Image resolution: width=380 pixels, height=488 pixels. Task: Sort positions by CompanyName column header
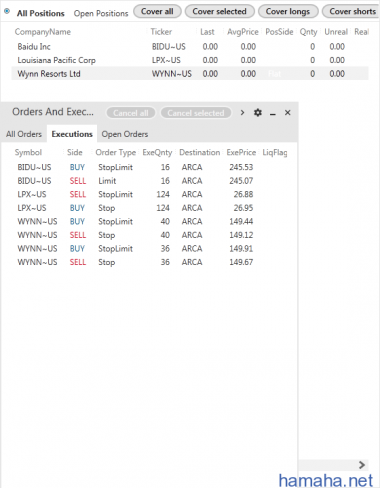point(43,32)
